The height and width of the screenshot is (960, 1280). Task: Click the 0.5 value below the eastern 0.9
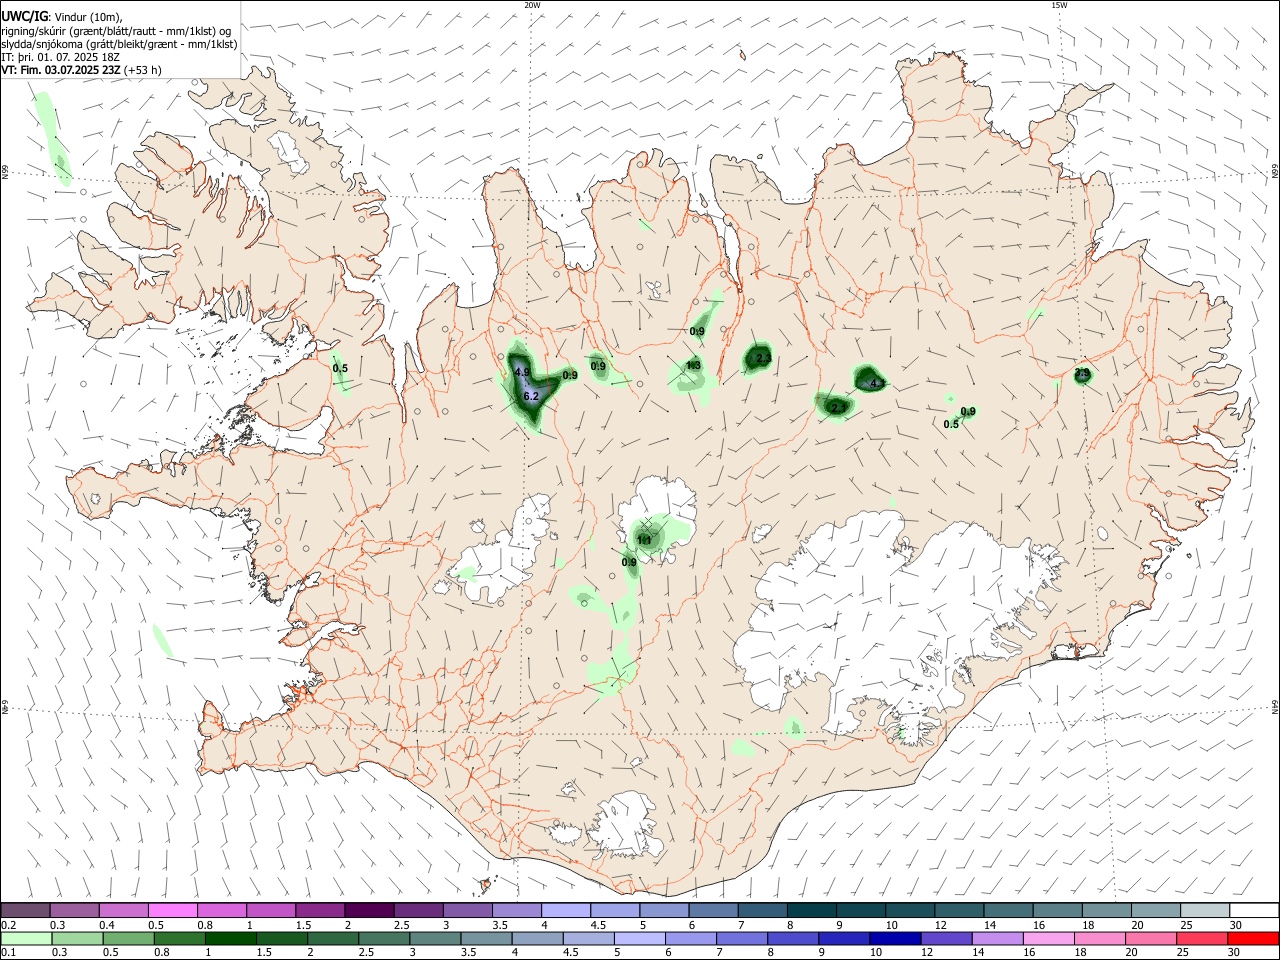951,424
